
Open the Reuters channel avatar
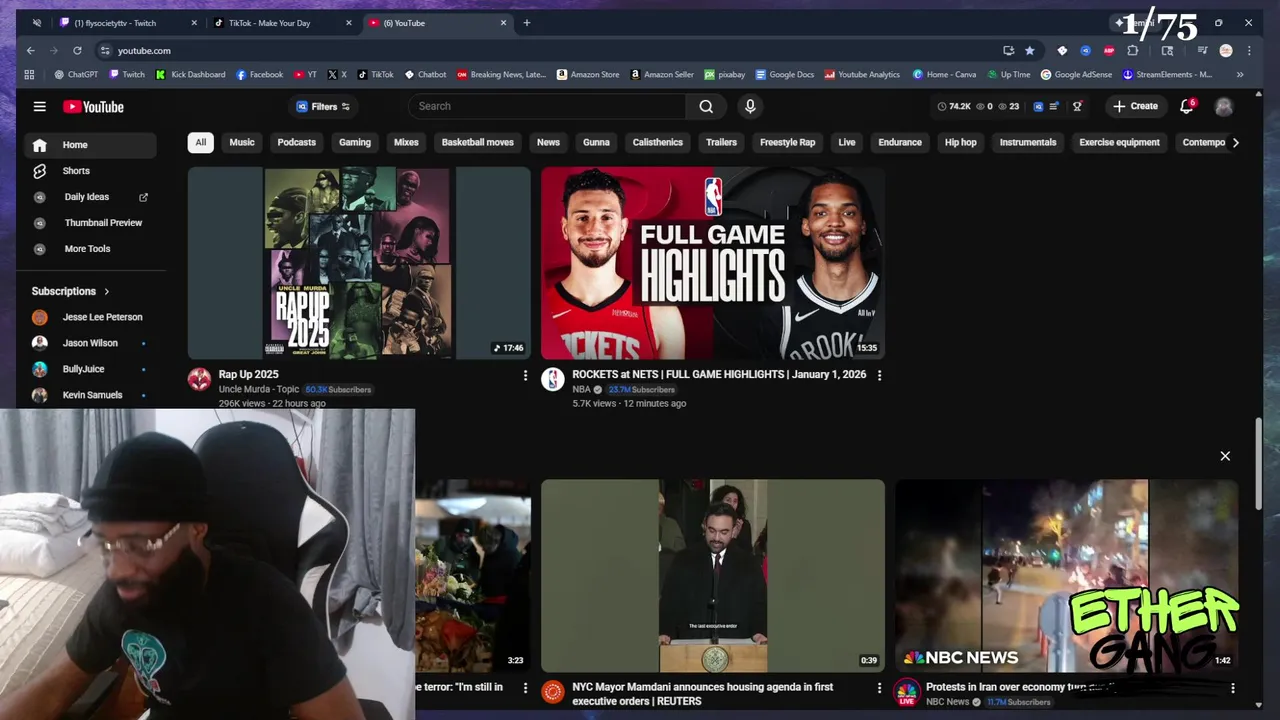coord(553,692)
